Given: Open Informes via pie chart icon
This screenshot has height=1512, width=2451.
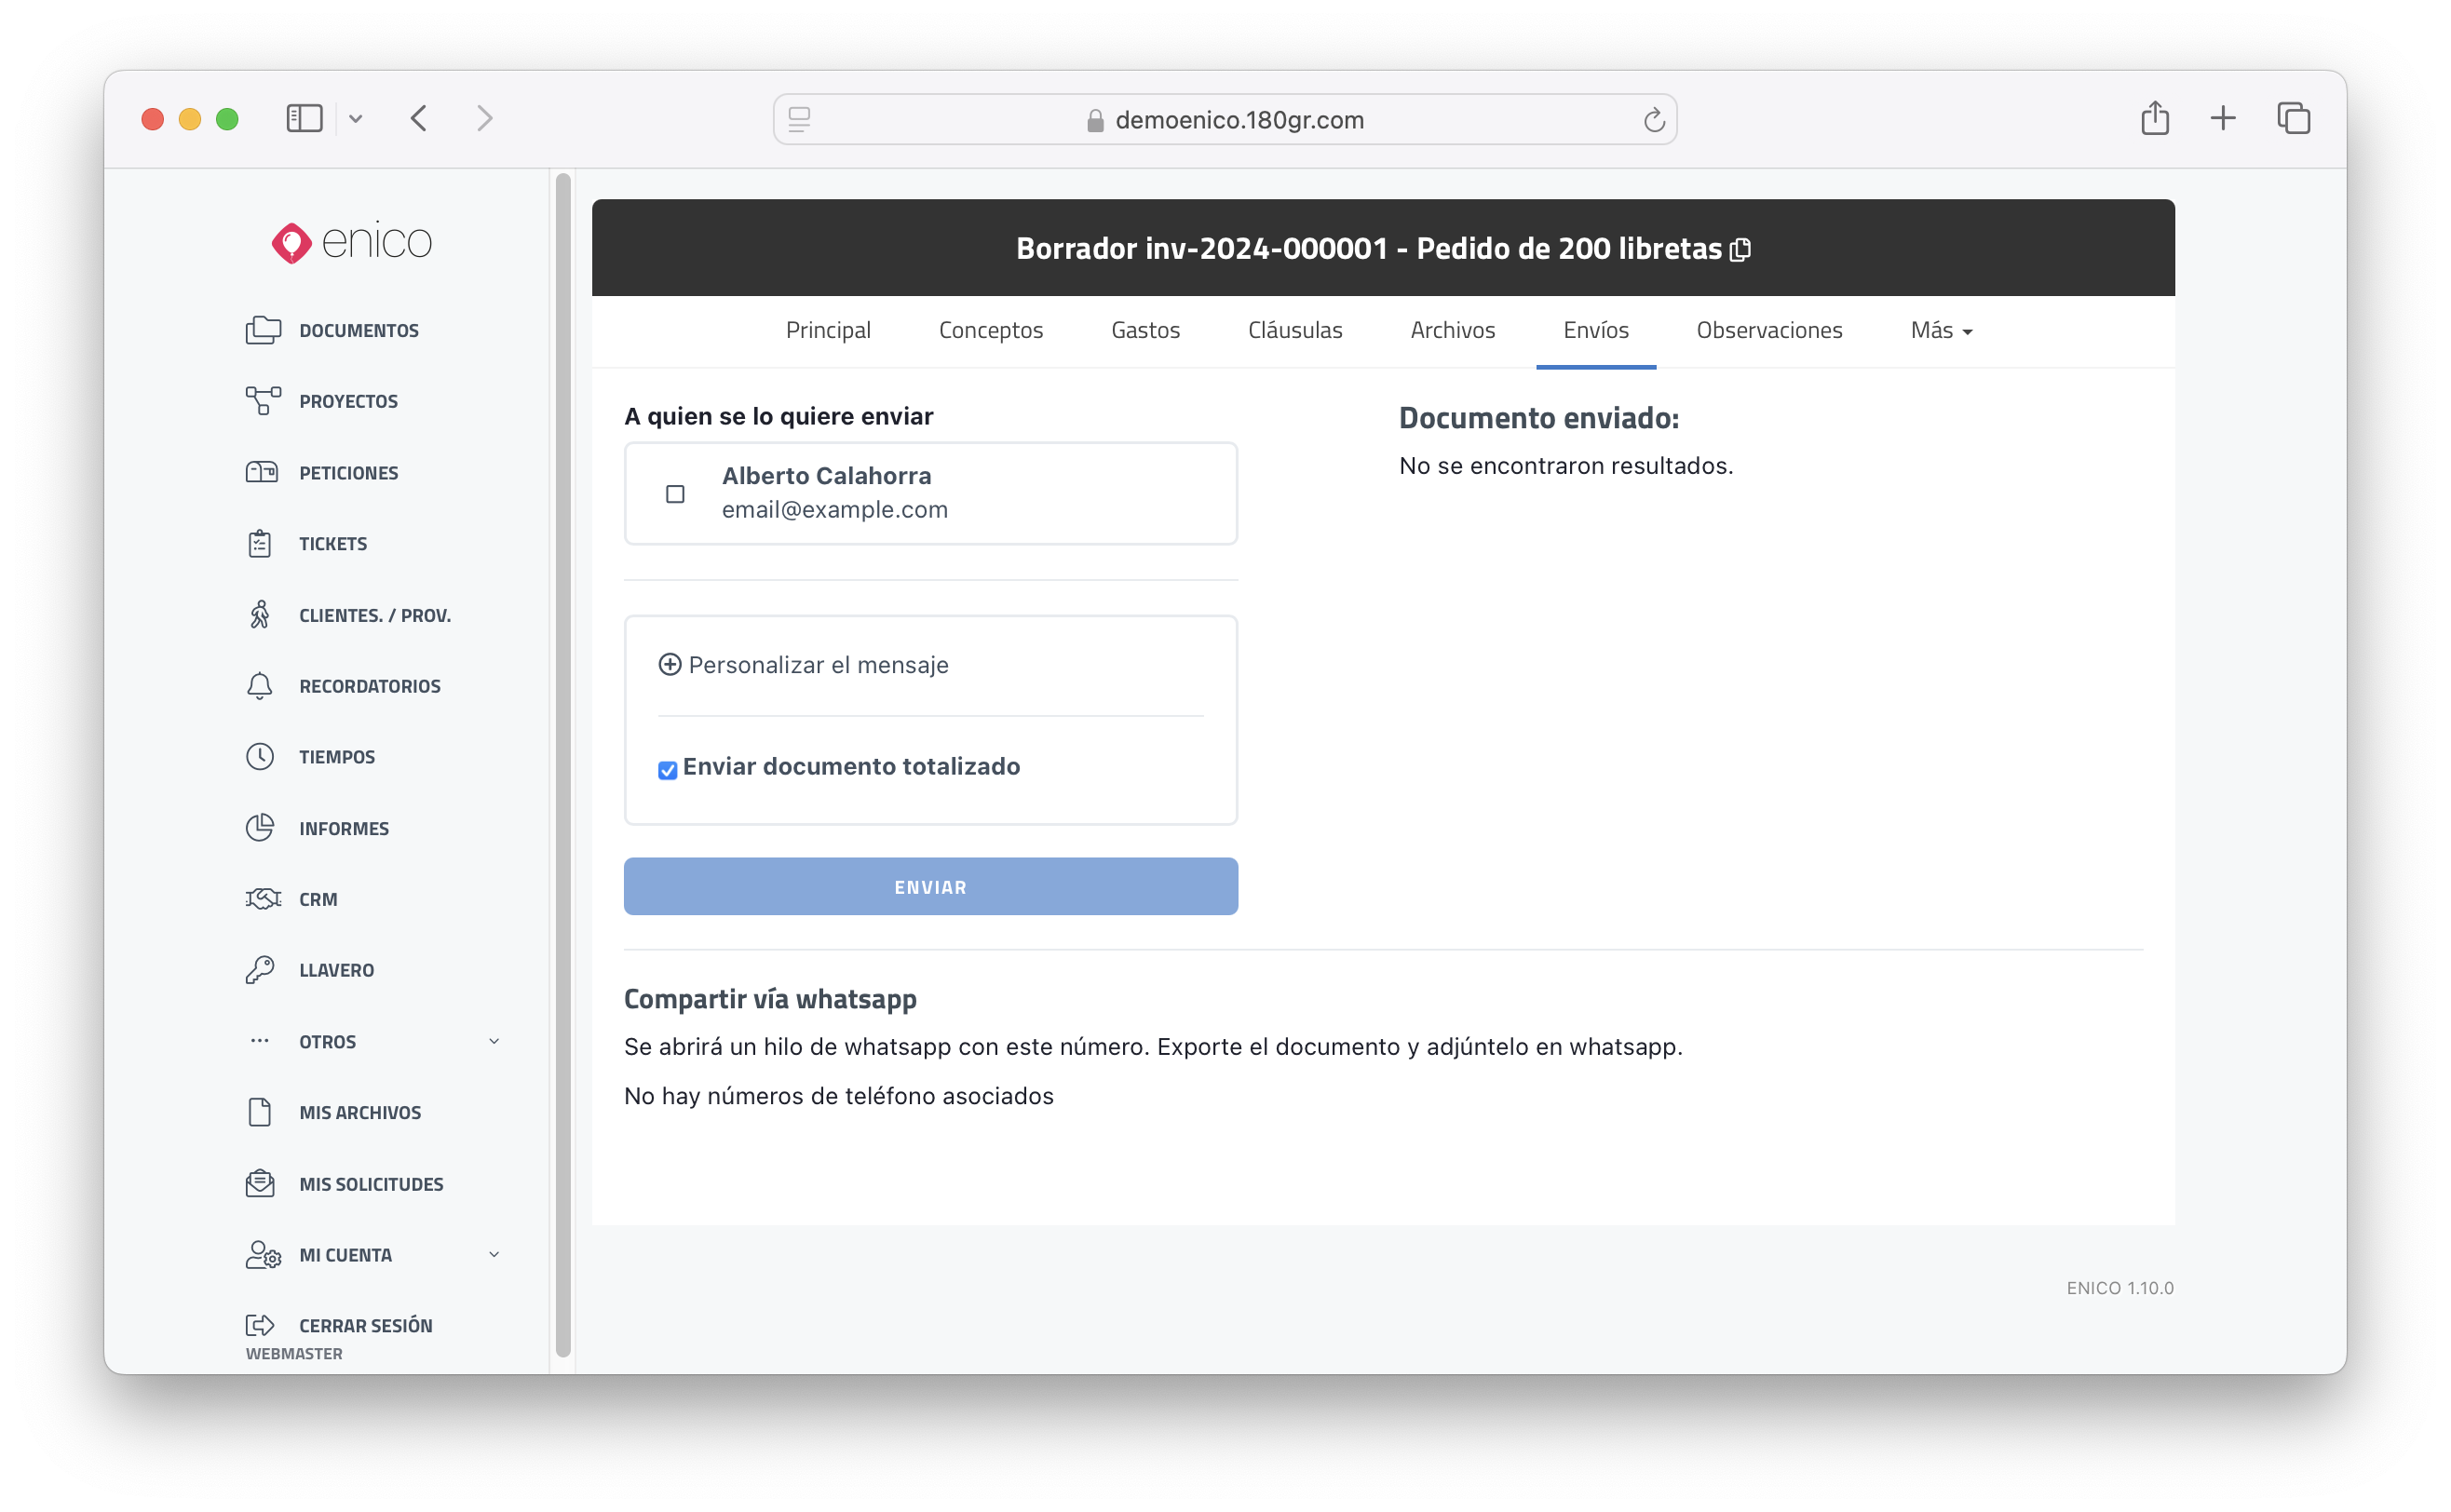Looking at the screenshot, I should coord(260,828).
